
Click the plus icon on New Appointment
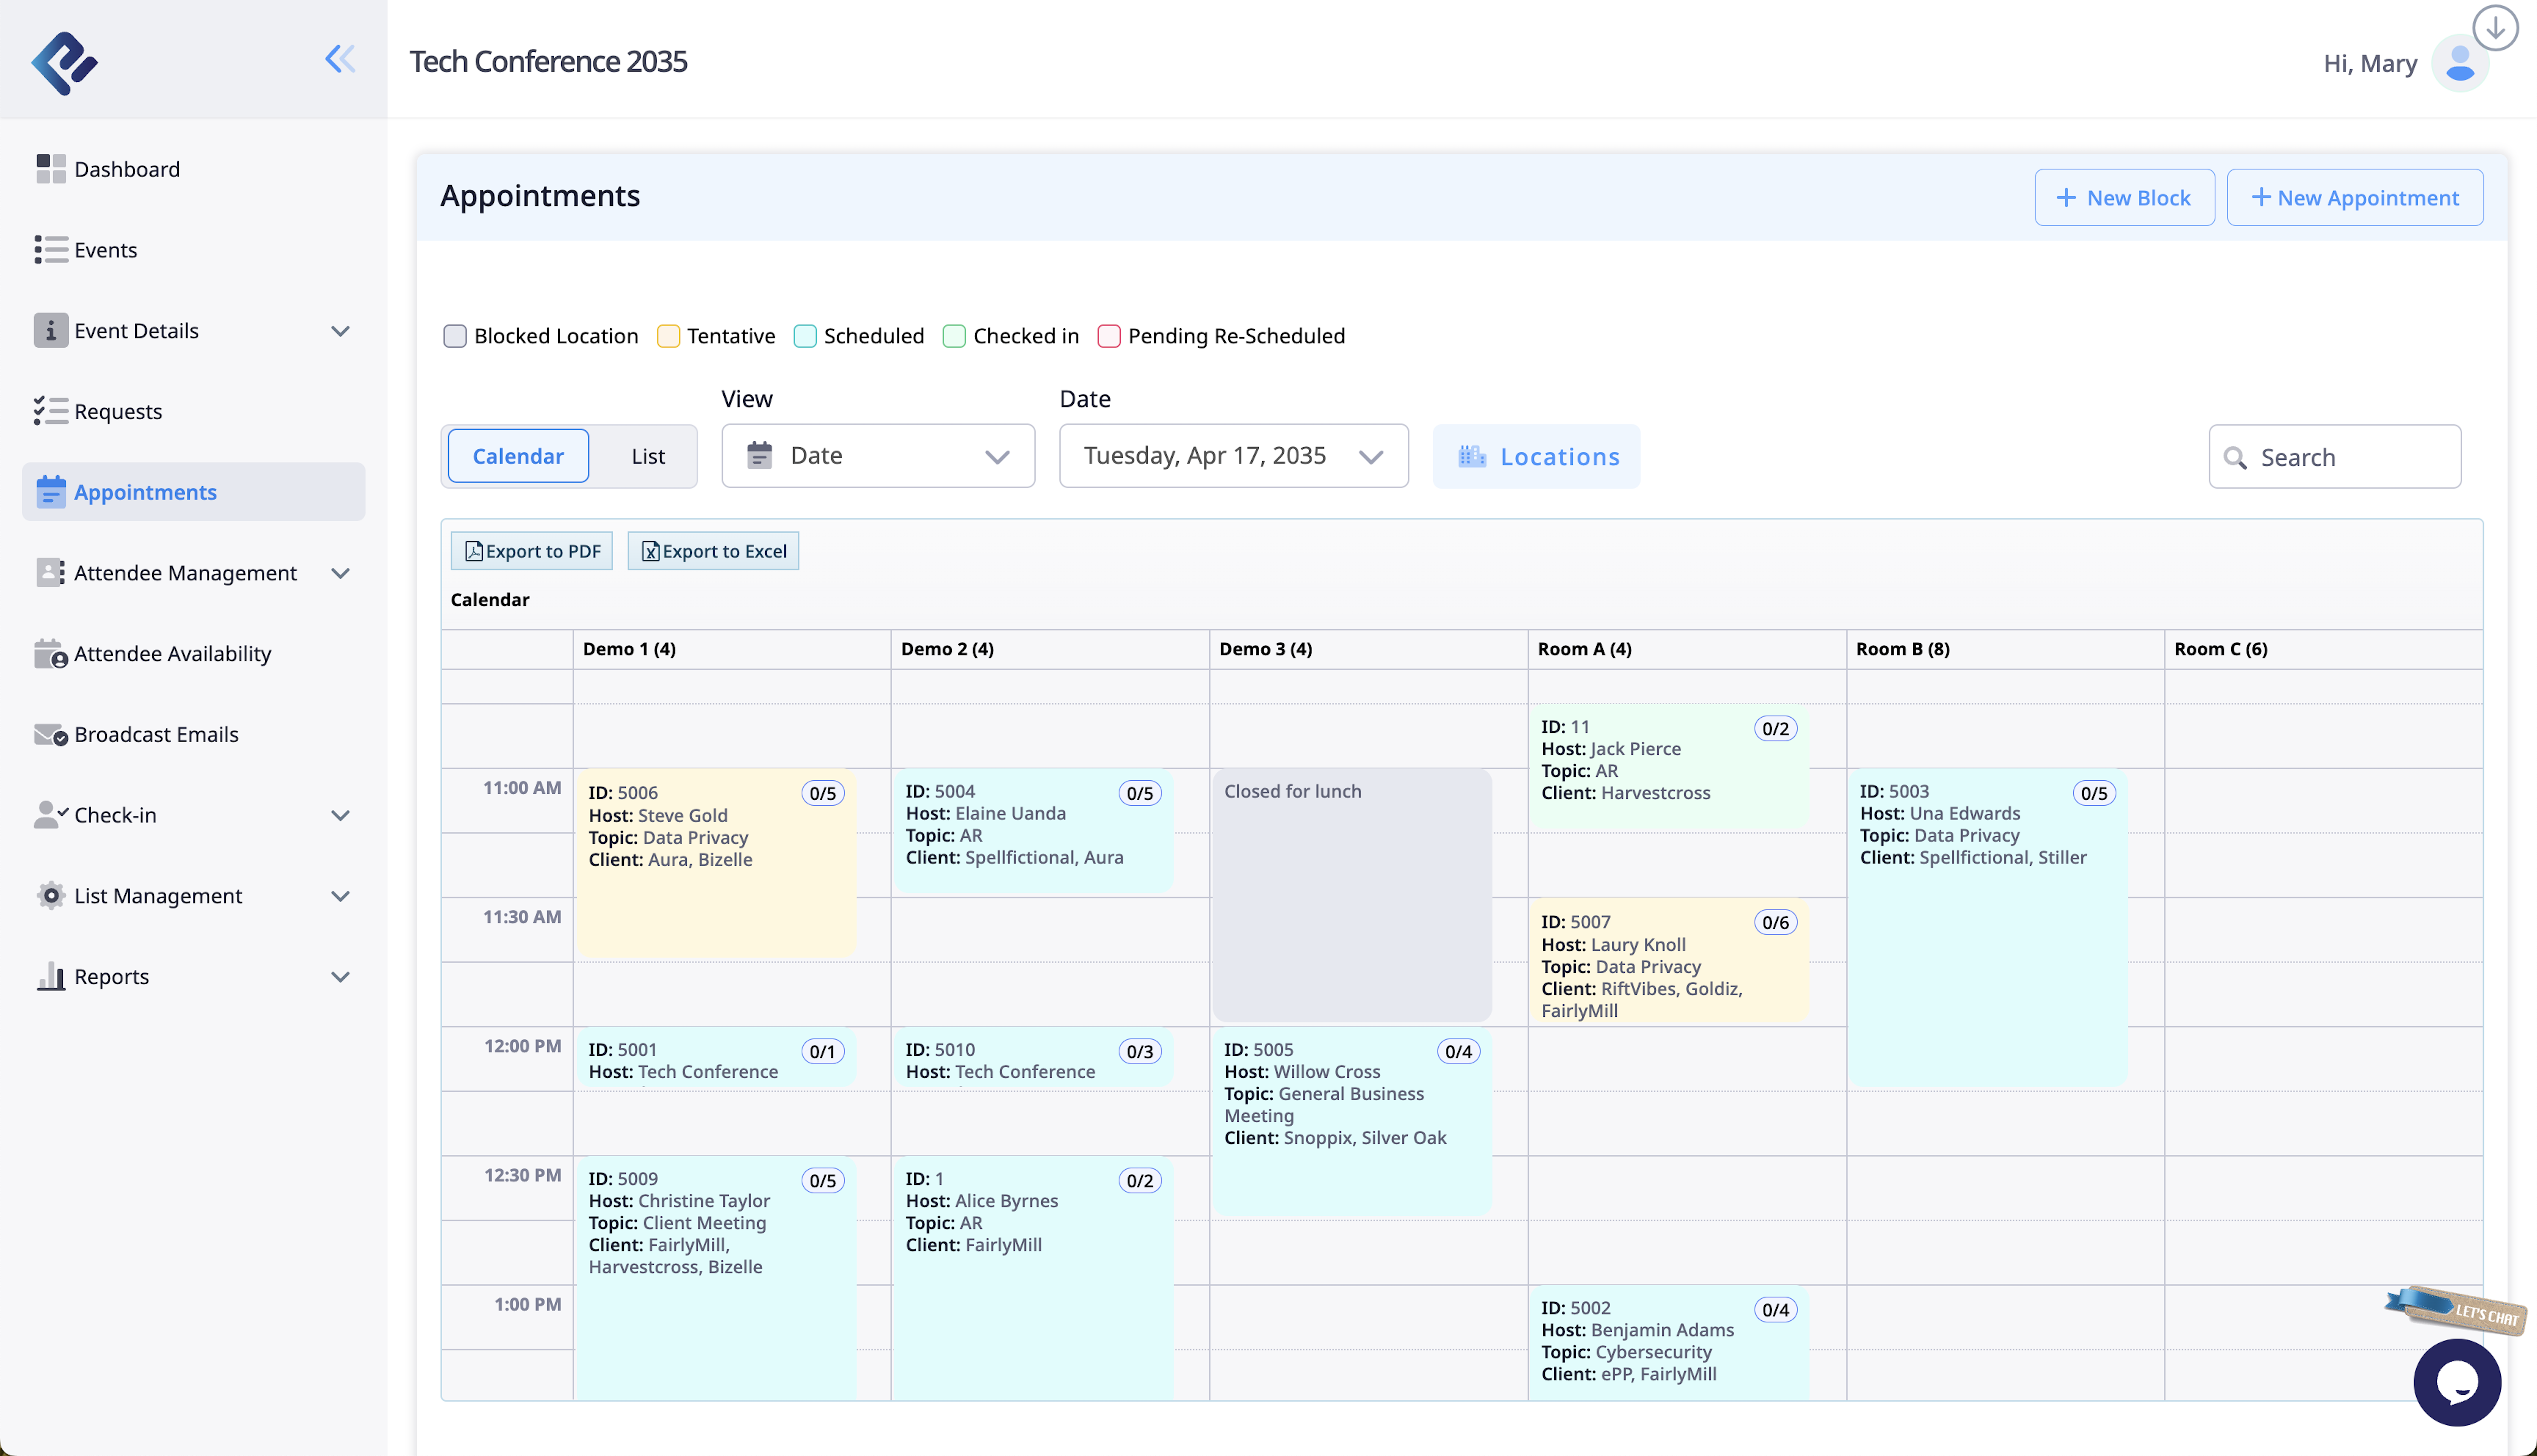(2261, 197)
